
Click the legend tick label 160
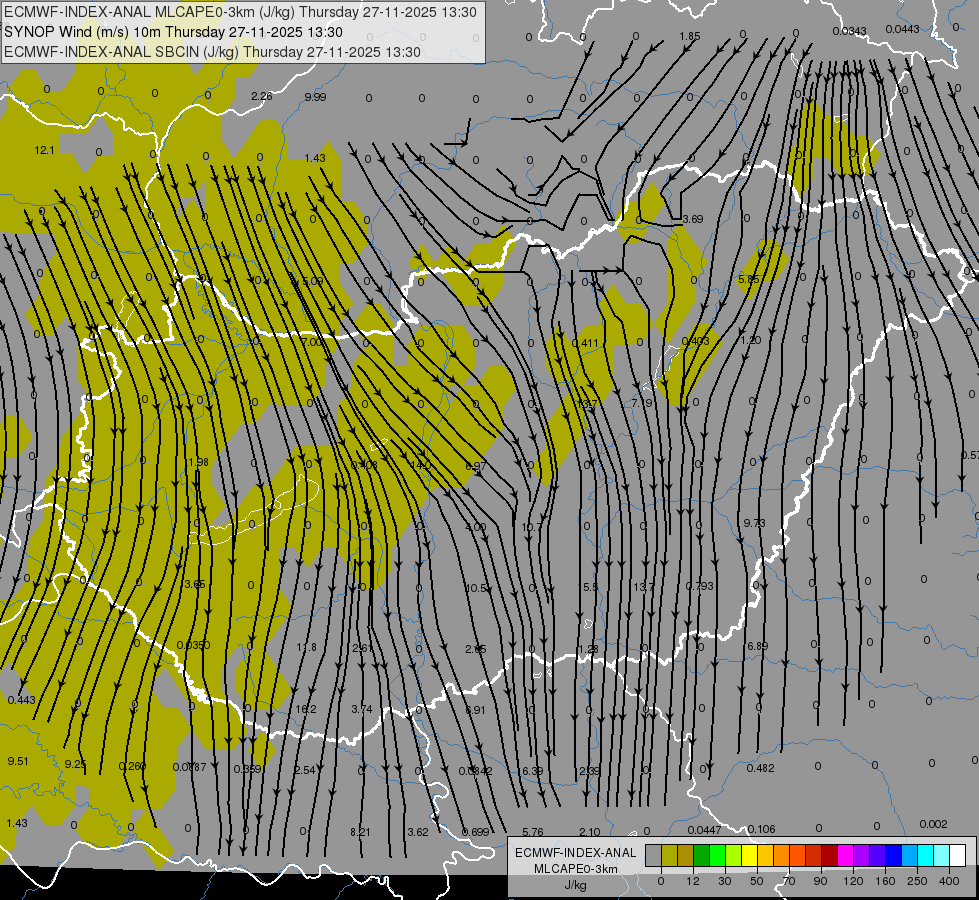click(x=885, y=881)
